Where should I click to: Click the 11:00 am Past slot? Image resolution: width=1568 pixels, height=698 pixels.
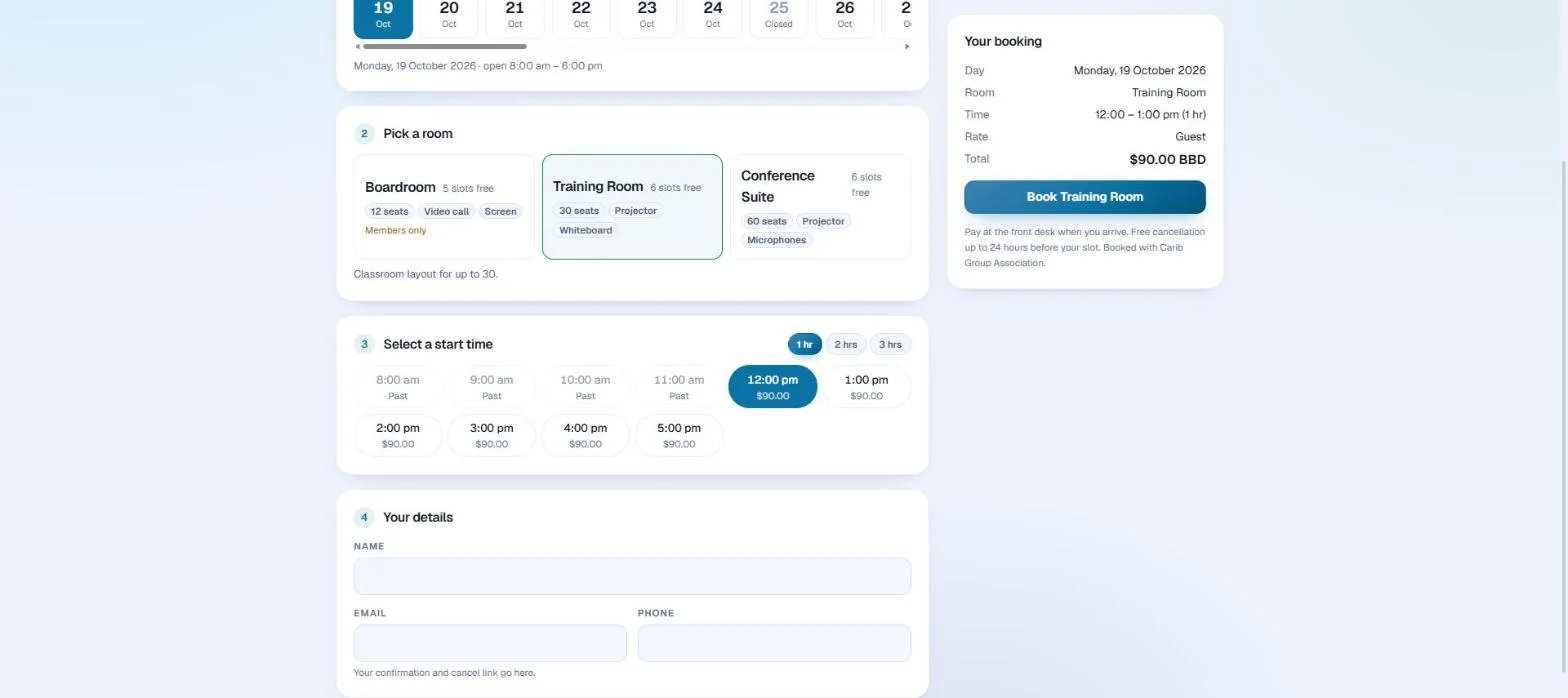pyautogui.click(x=679, y=387)
